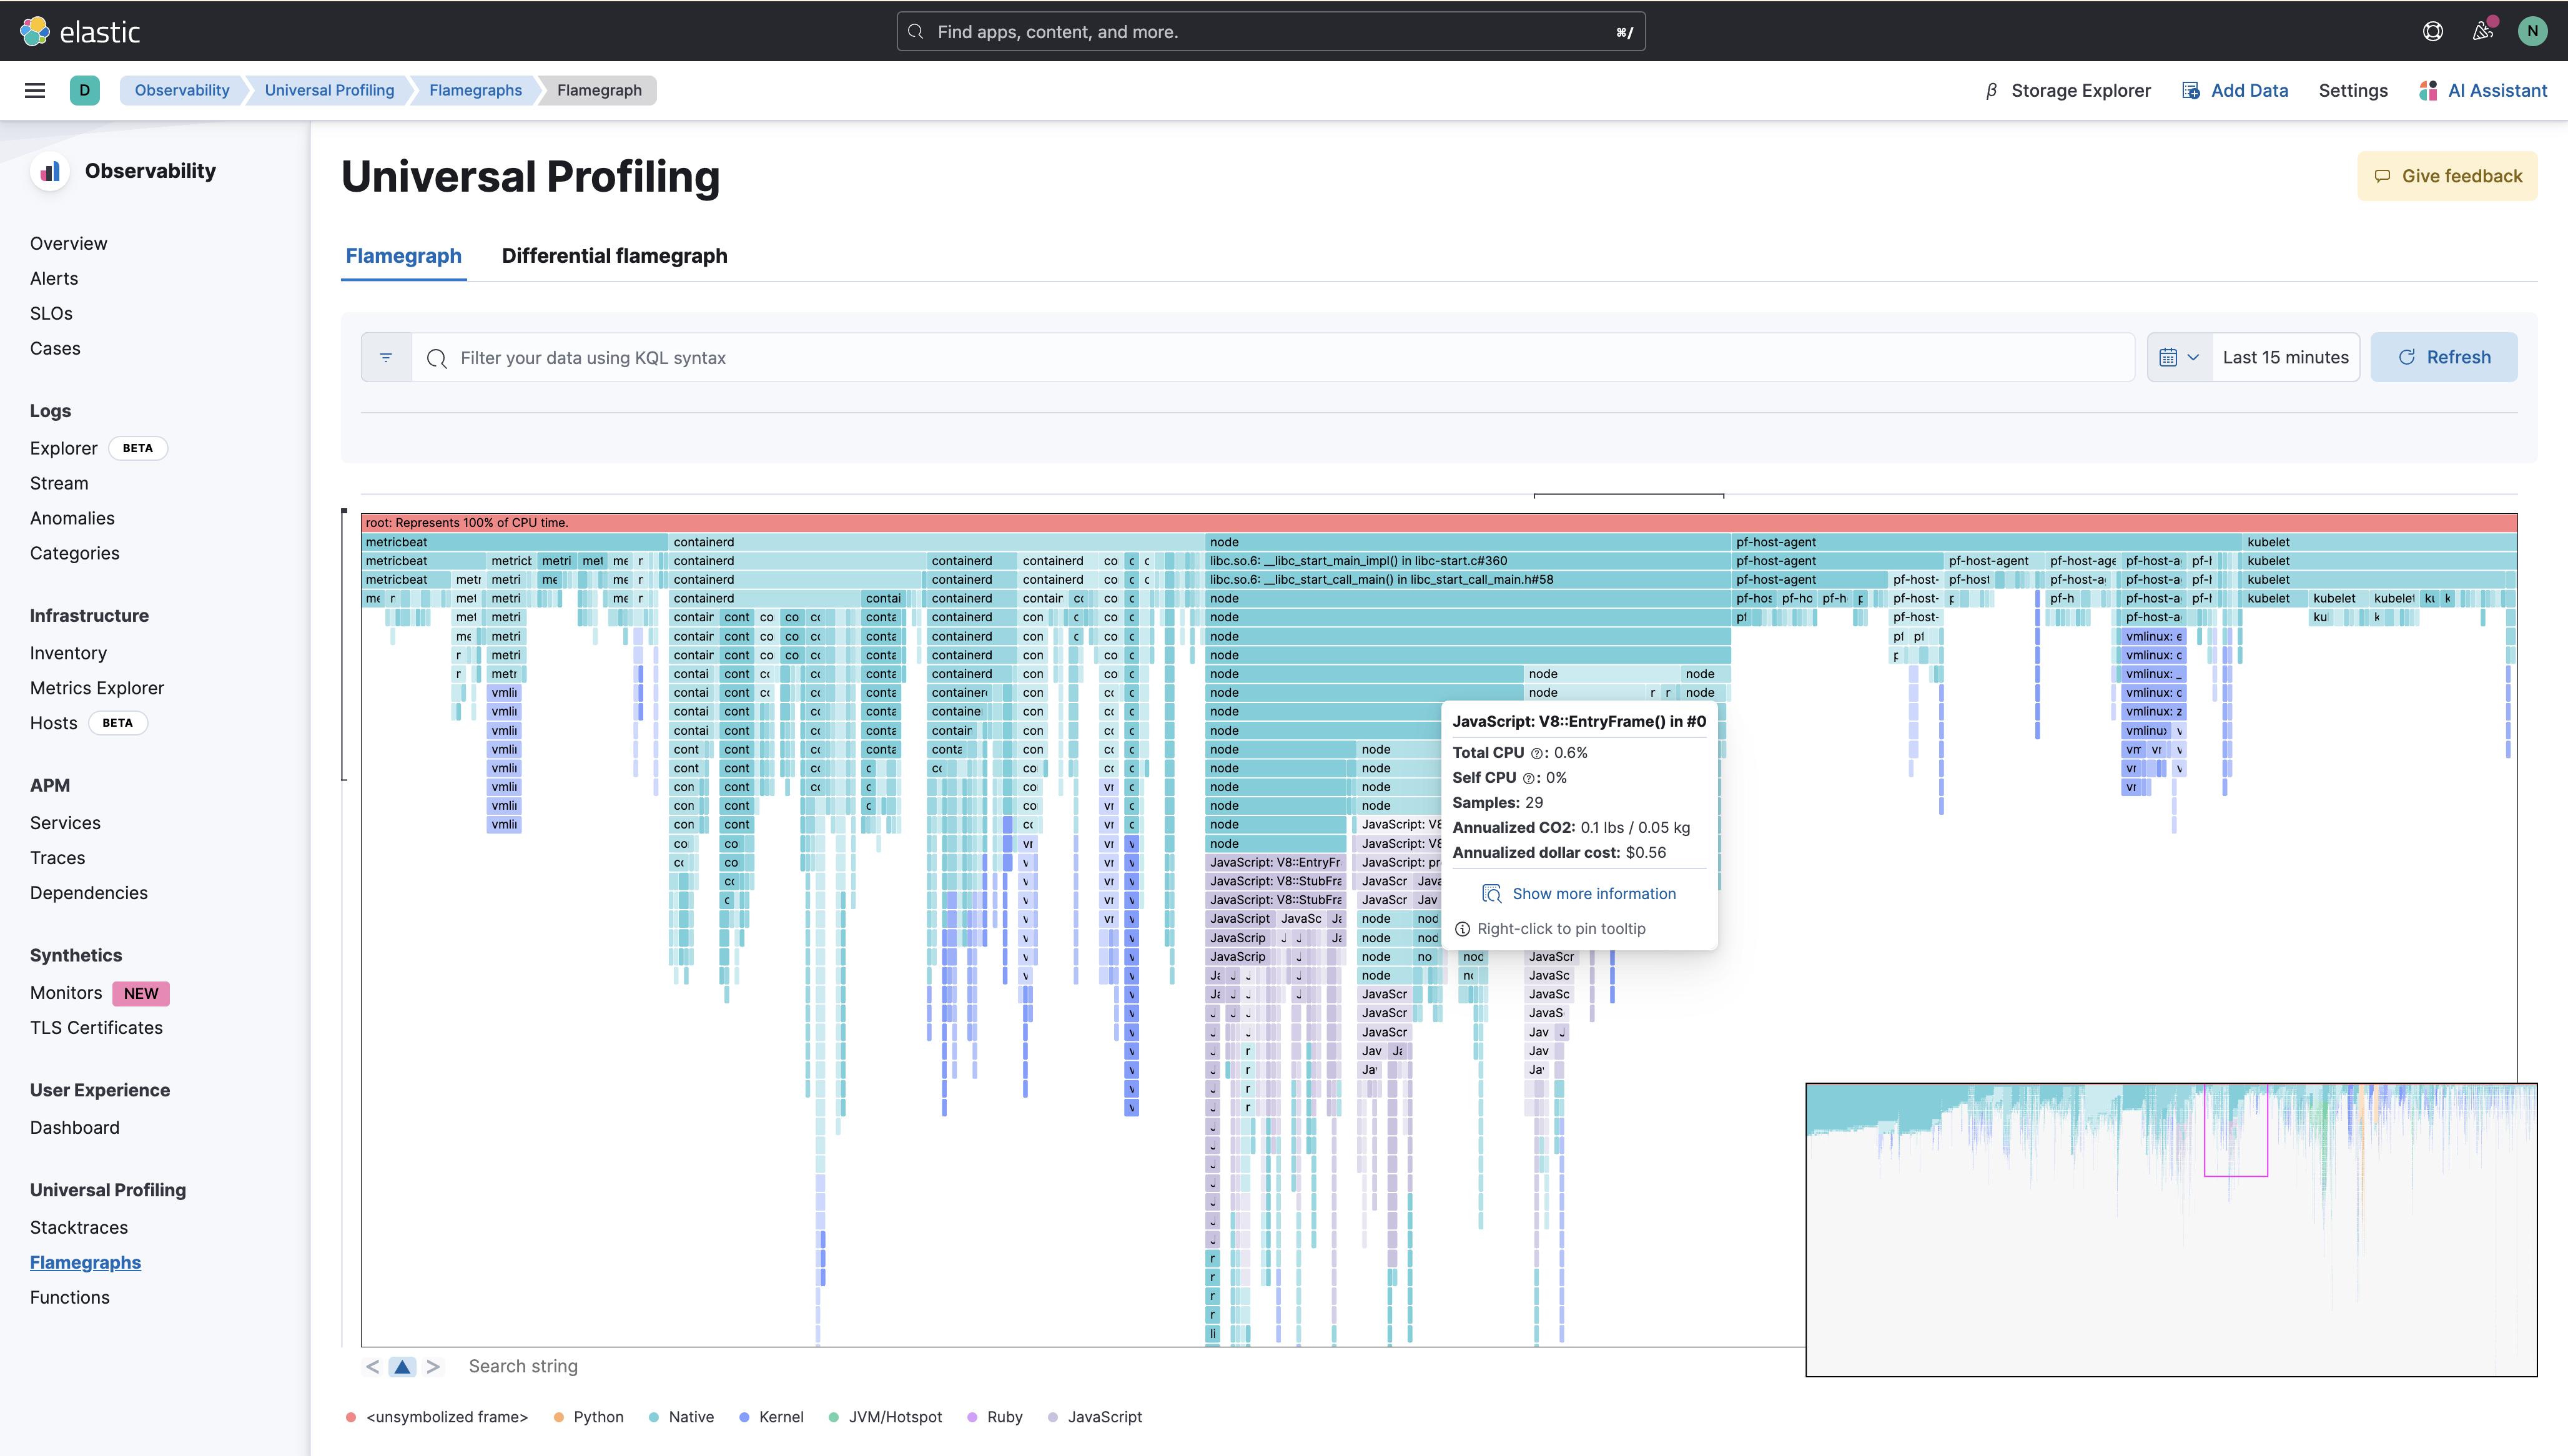Click the user profile avatar N
This screenshot has height=1456, width=2568.
pyautogui.click(x=2532, y=31)
